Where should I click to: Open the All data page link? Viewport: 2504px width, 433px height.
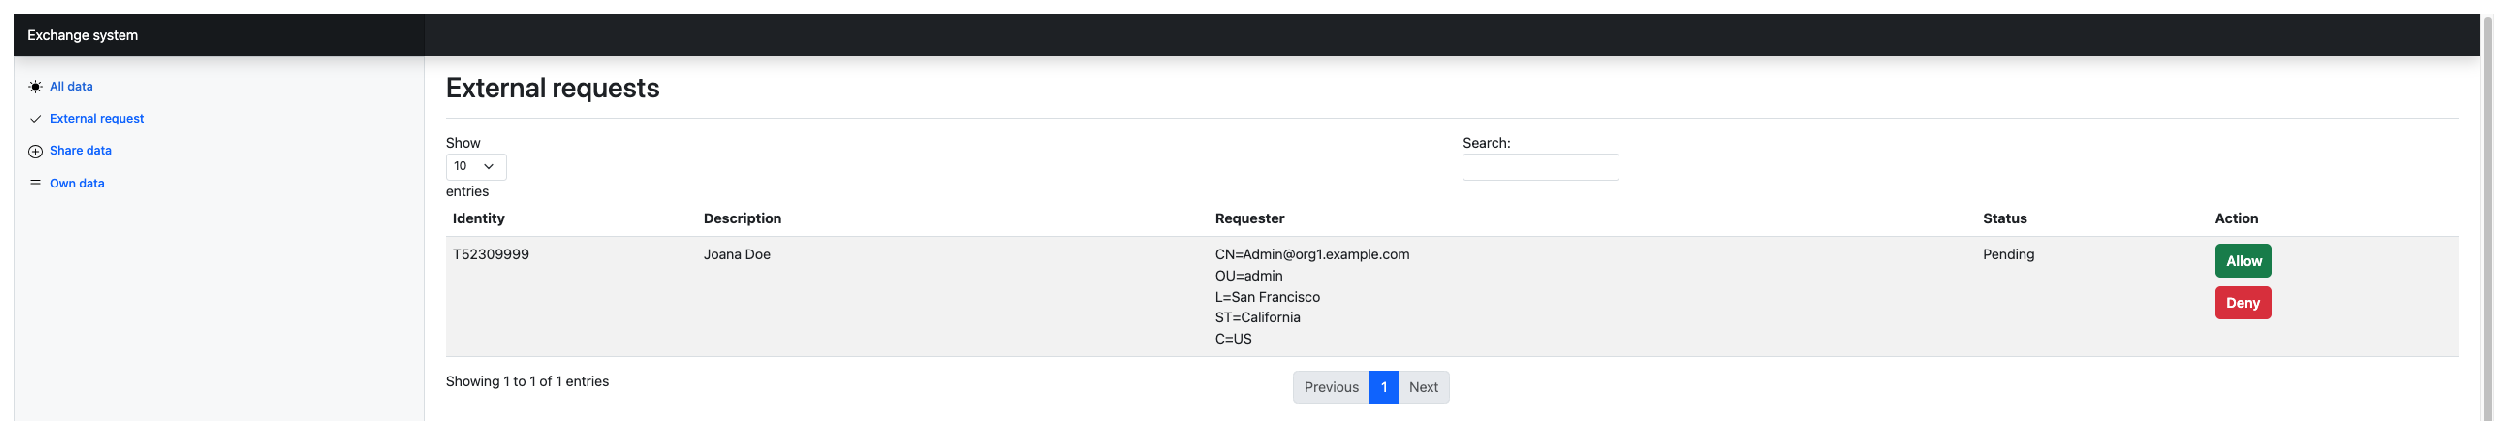pos(71,87)
